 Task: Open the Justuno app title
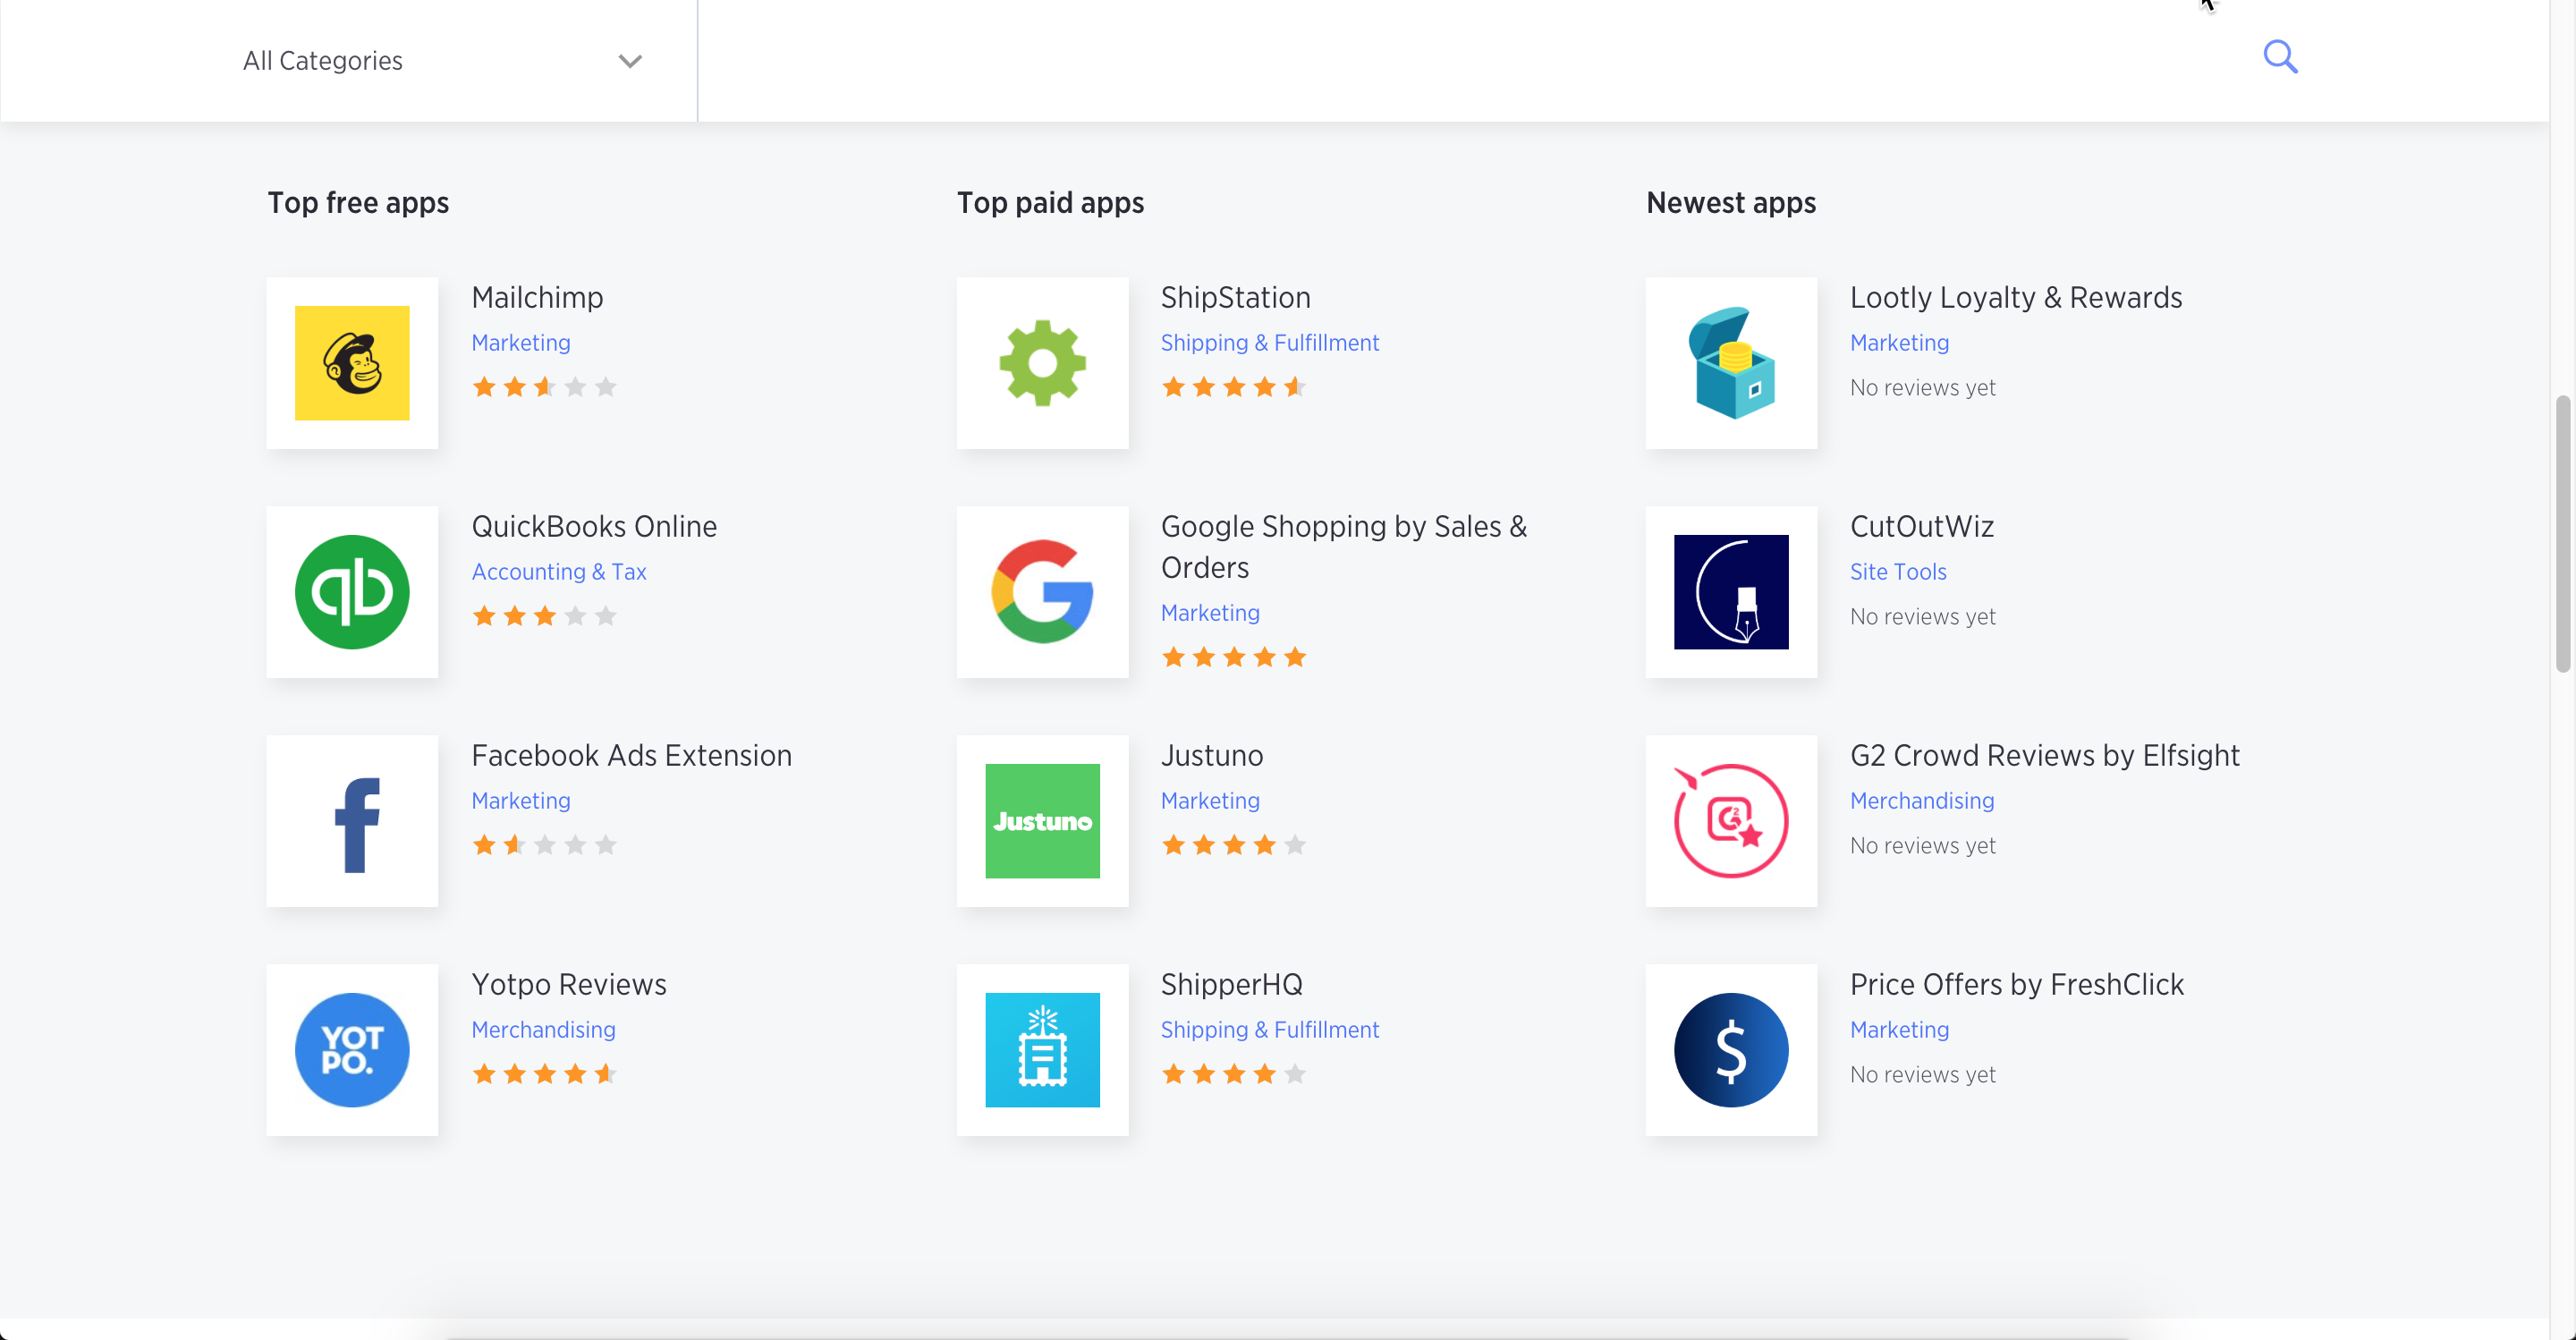[x=1211, y=756]
